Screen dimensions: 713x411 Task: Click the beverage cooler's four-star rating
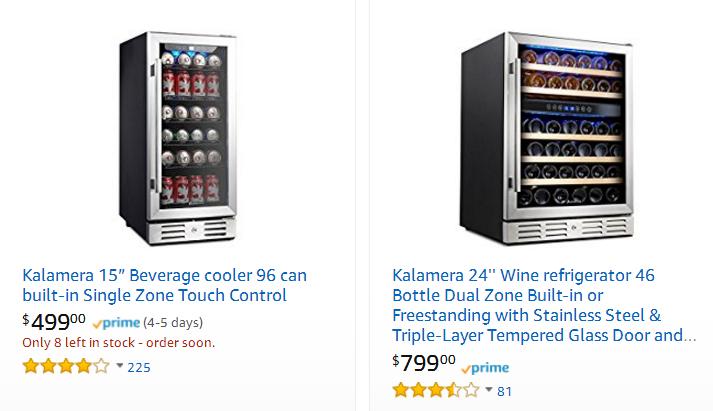tap(66, 366)
